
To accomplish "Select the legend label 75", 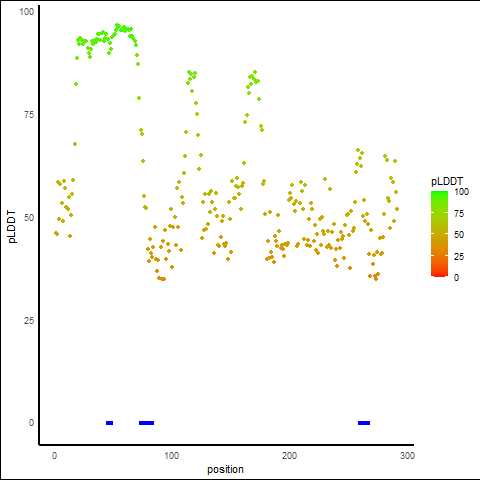I will click(x=459, y=214).
